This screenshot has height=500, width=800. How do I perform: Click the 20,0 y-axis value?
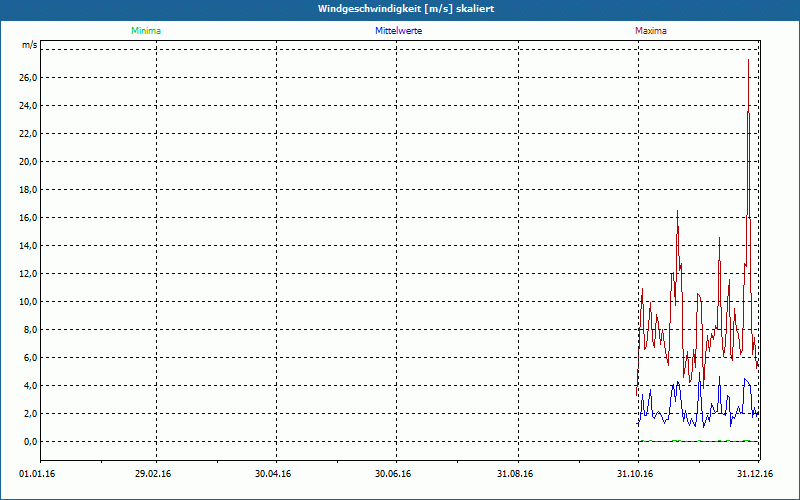(28, 162)
